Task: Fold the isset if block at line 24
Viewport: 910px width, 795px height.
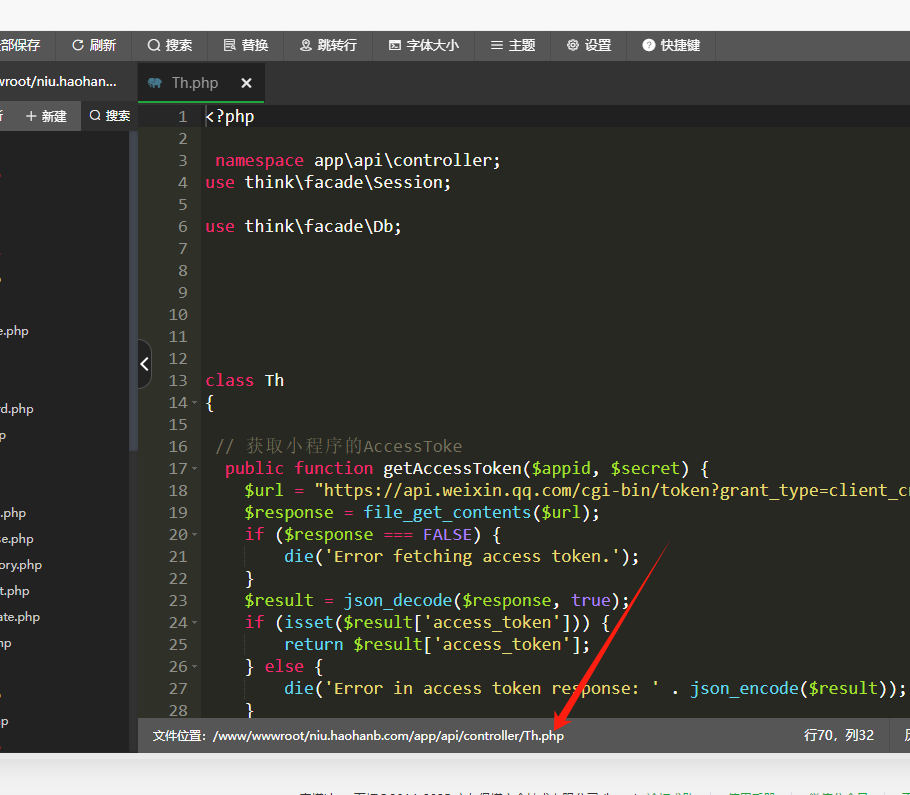Action: [194, 623]
